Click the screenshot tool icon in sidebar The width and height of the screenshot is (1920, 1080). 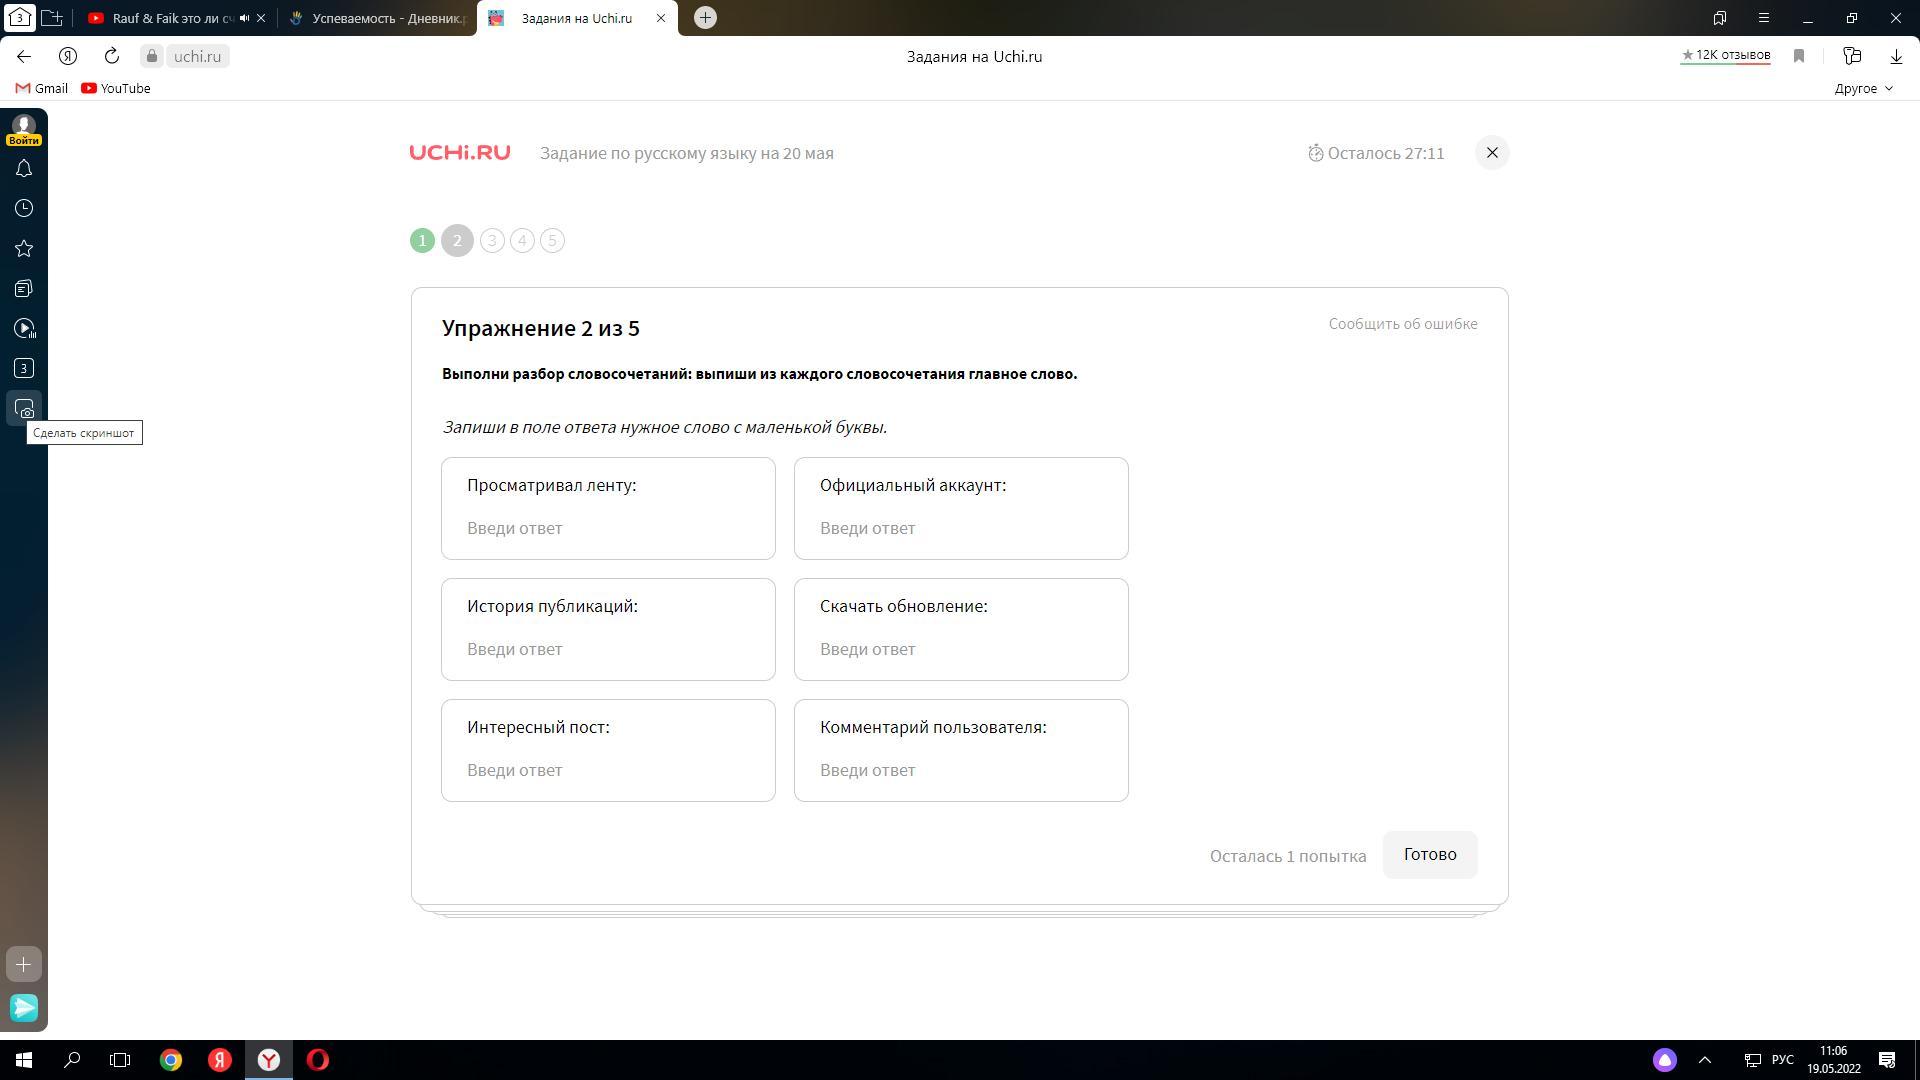24,409
